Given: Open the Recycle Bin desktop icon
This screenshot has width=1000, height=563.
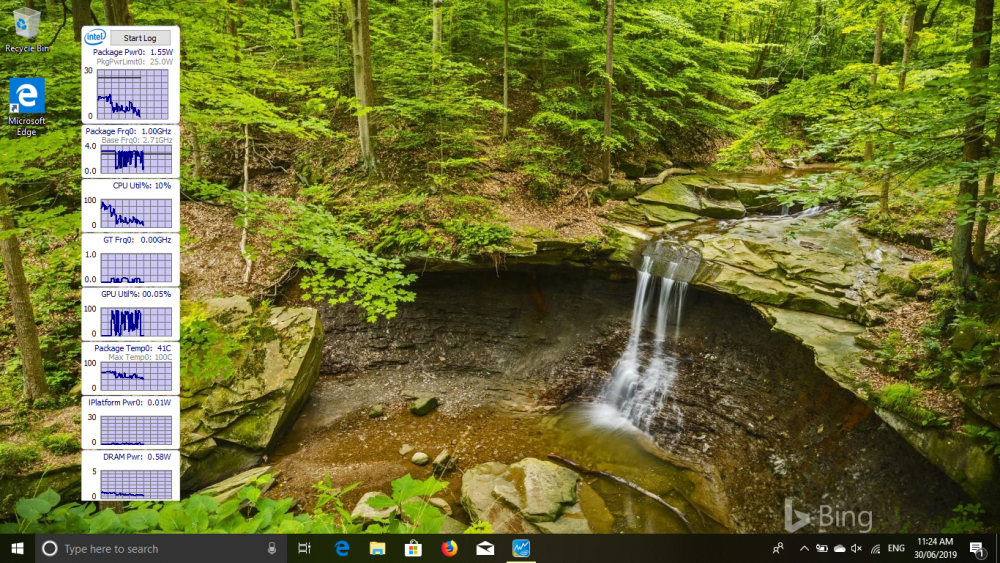Looking at the screenshot, I should pos(26,30).
